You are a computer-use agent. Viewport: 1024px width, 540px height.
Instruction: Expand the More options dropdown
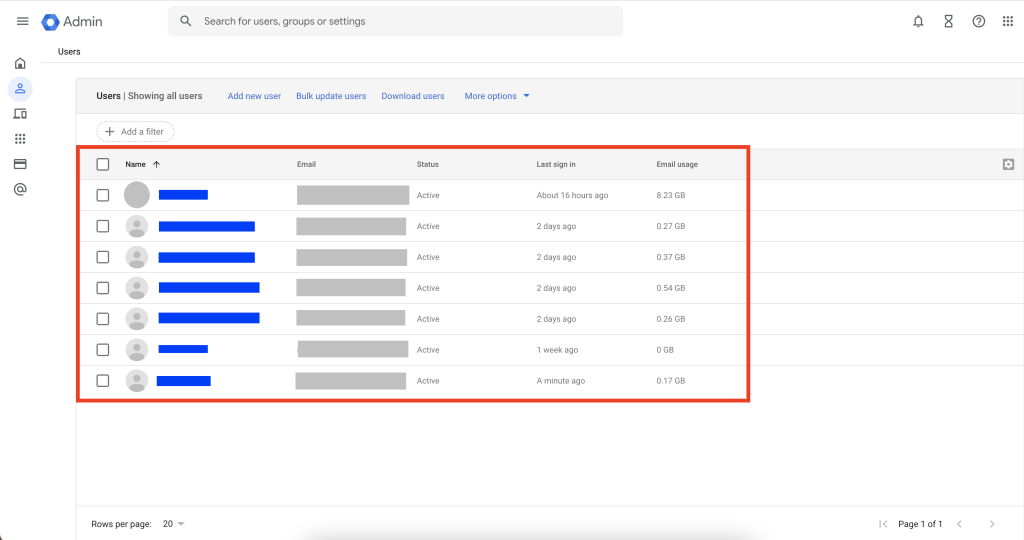[x=497, y=96]
